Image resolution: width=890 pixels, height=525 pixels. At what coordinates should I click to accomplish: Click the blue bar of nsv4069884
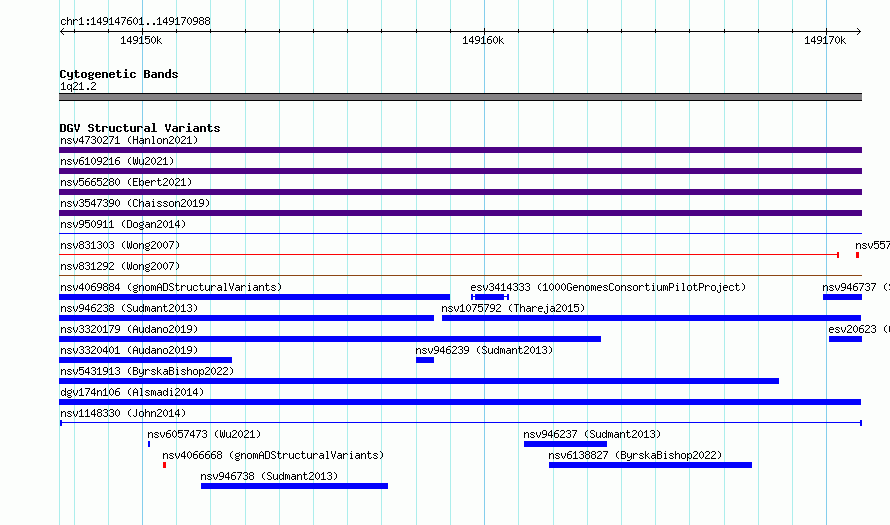pyautogui.click(x=254, y=297)
